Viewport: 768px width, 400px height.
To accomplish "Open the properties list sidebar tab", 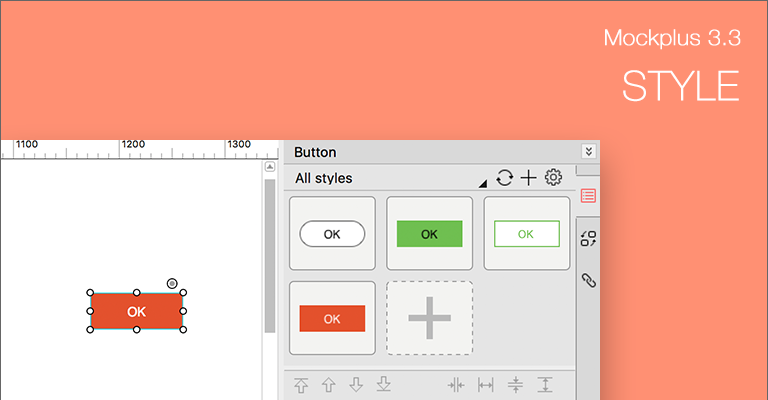I will 588,196.
